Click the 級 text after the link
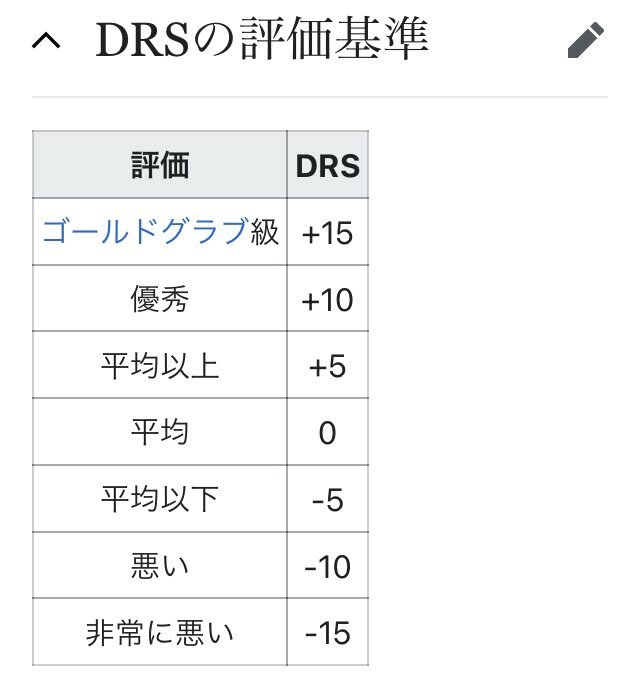Screen dimensions: 640x696 (x=265, y=232)
